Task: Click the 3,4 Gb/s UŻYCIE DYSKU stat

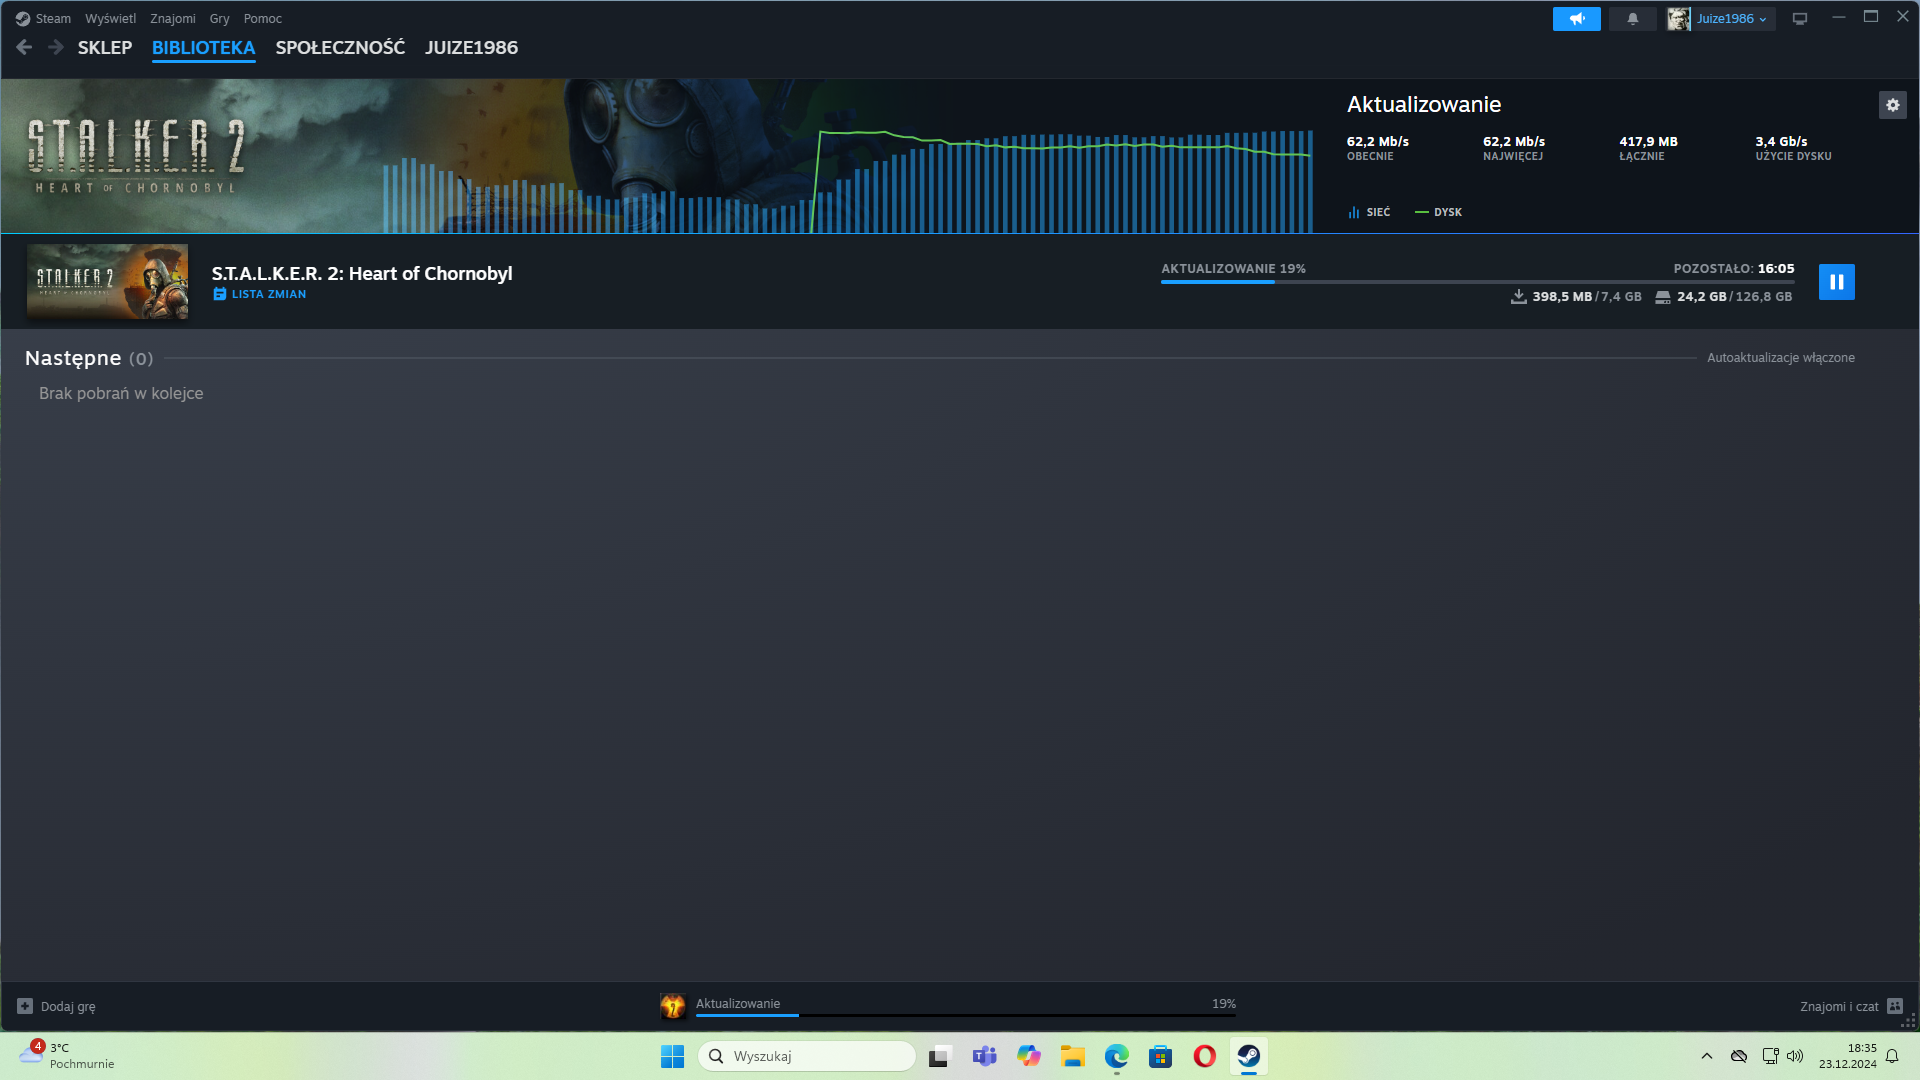Action: coord(1793,148)
